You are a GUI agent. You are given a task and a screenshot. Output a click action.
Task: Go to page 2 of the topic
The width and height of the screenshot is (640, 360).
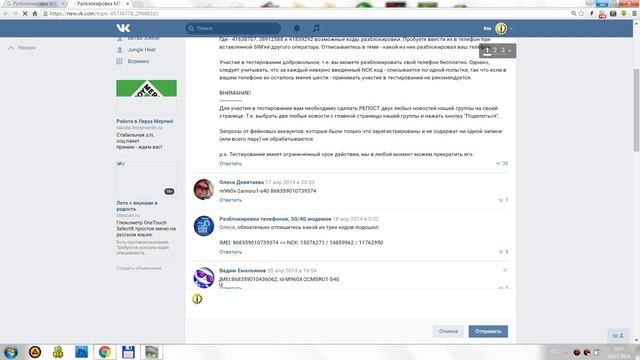point(495,51)
